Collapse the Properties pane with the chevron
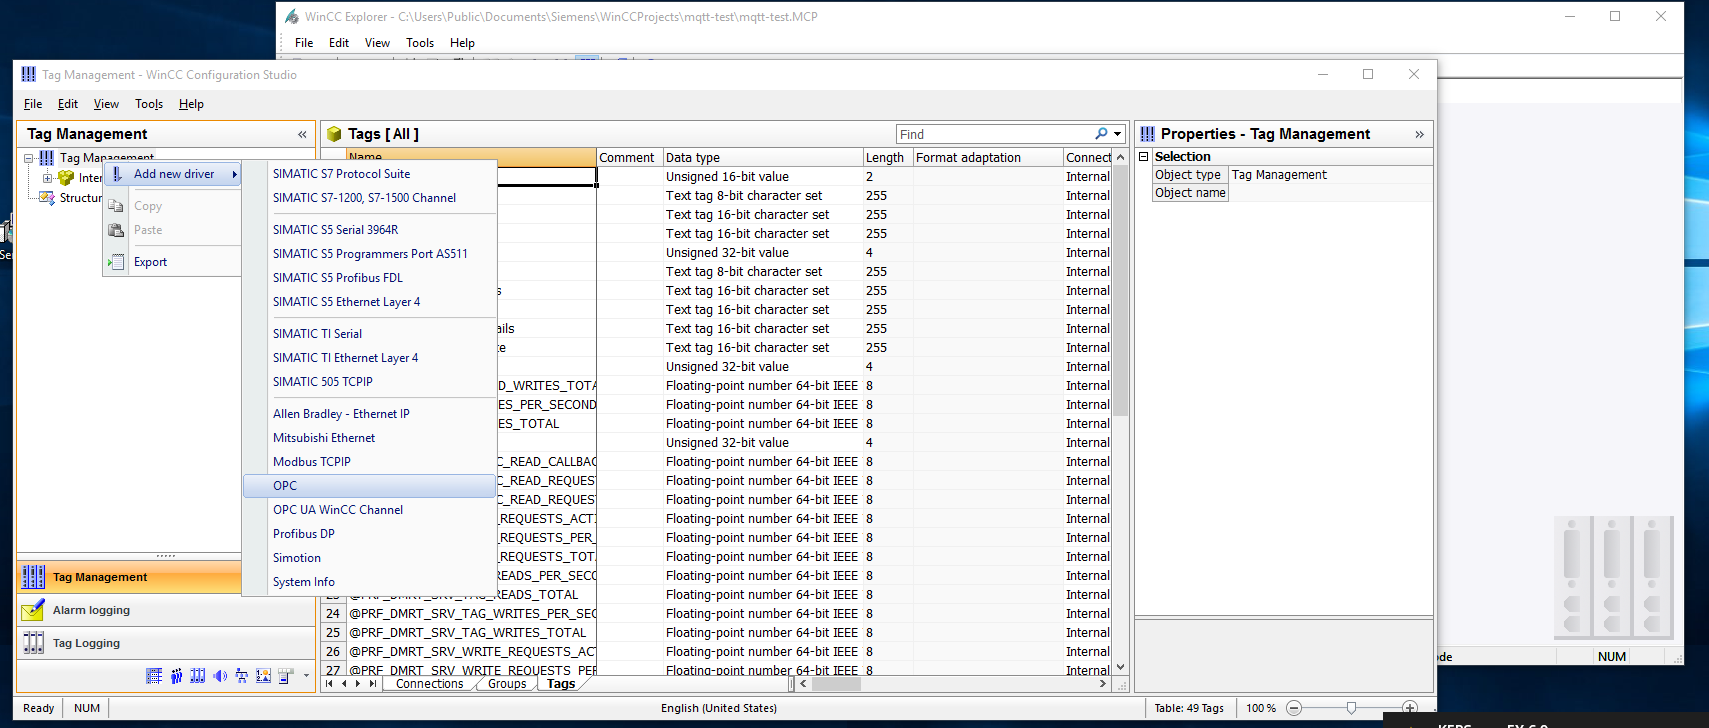The image size is (1709, 728). coord(1419,134)
